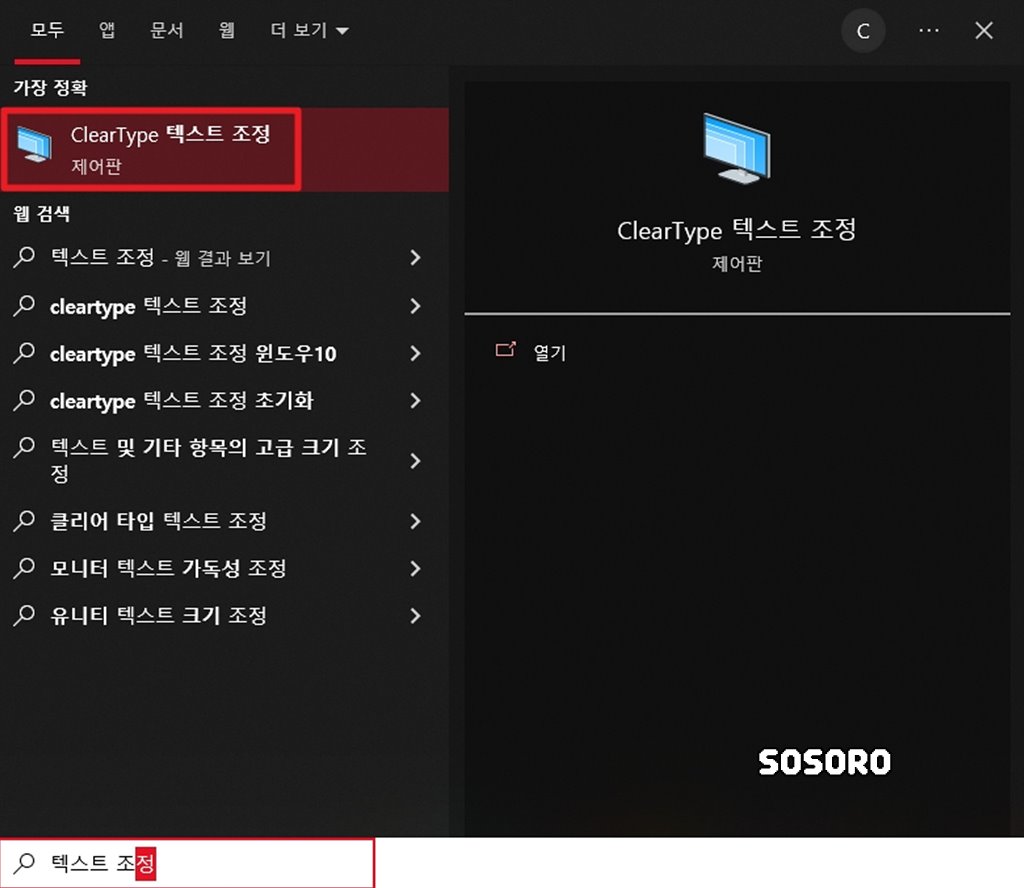This screenshot has width=1024, height=888.
Task: Click the search icon beside 텍스트 조정 웹 결과 보기
Action: (x=24, y=257)
